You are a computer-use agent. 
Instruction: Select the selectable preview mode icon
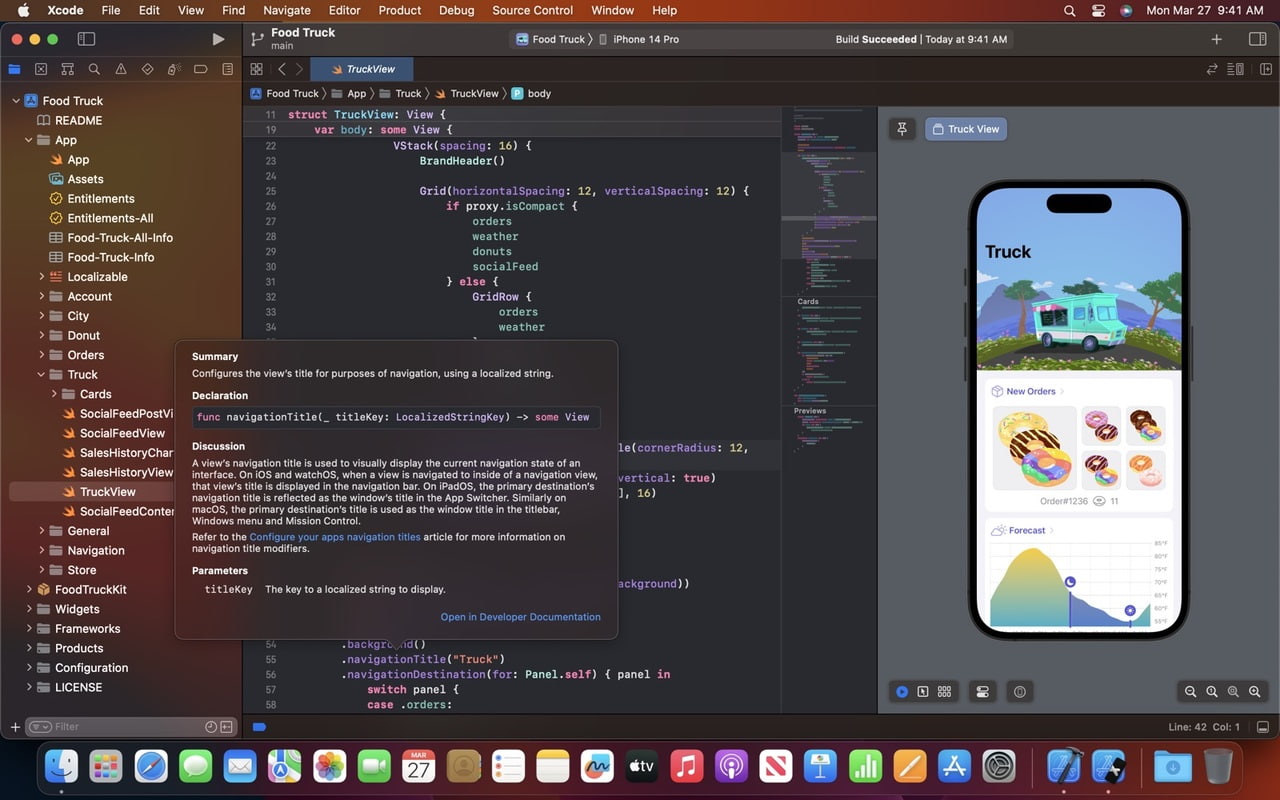923,691
